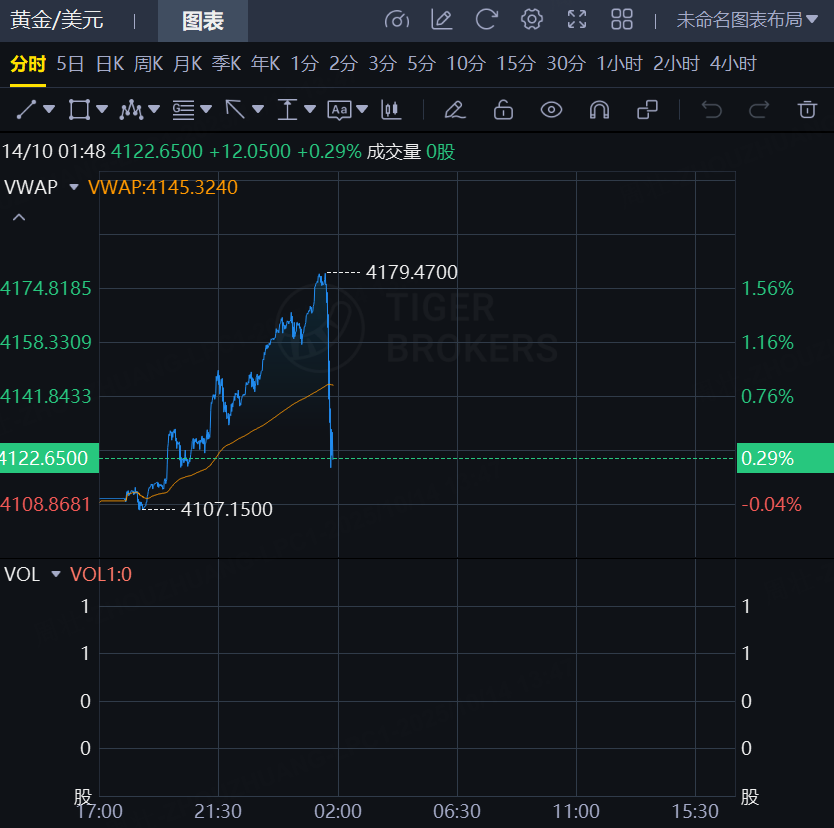Click the 4122.6500 current price label
The image size is (834, 828).
(x=46, y=459)
